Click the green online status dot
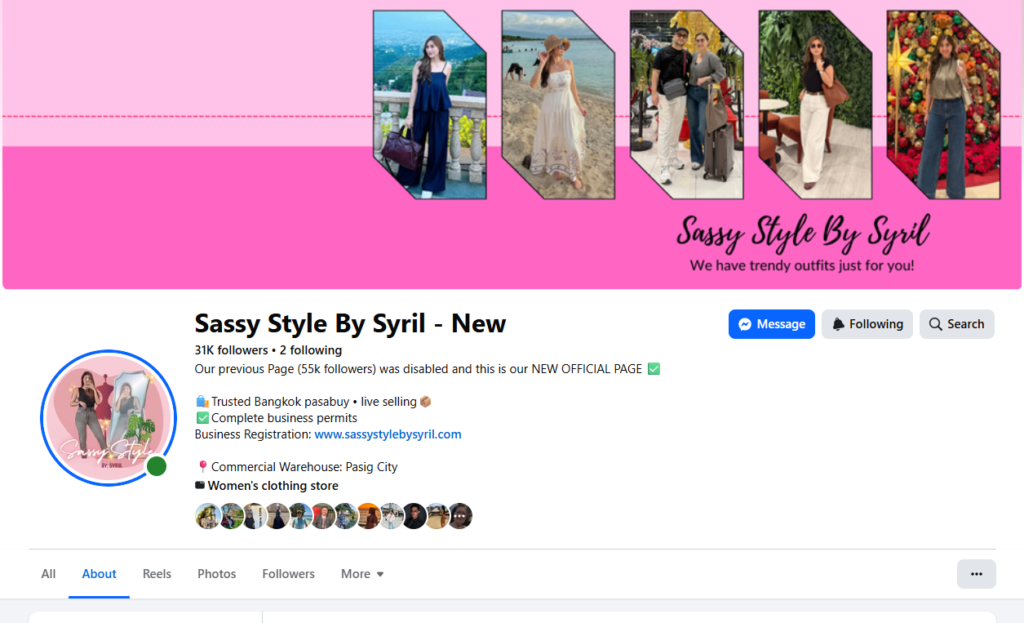1024x623 pixels. 156,466
